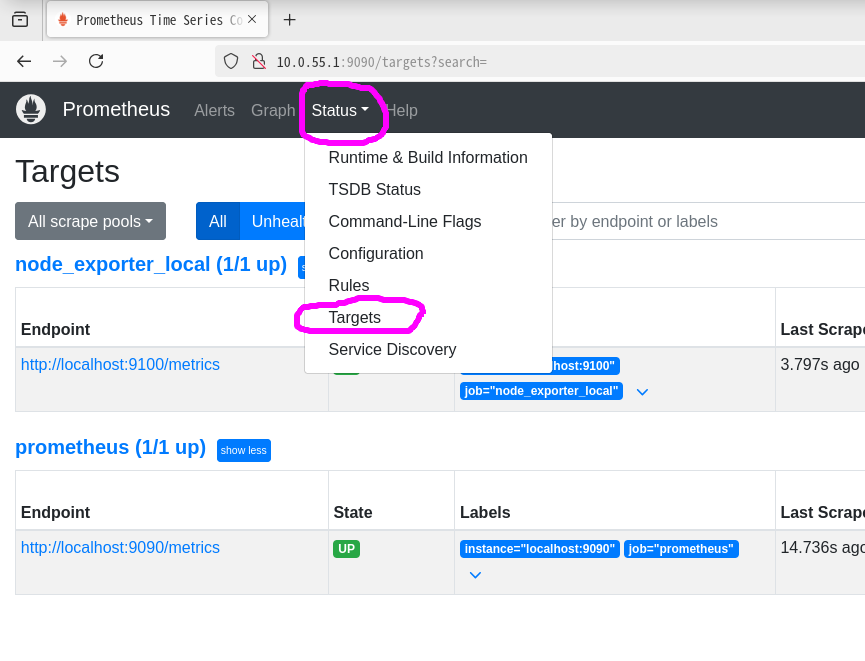
Task: Open Service Discovery from the menu
Action: (x=428, y=349)
